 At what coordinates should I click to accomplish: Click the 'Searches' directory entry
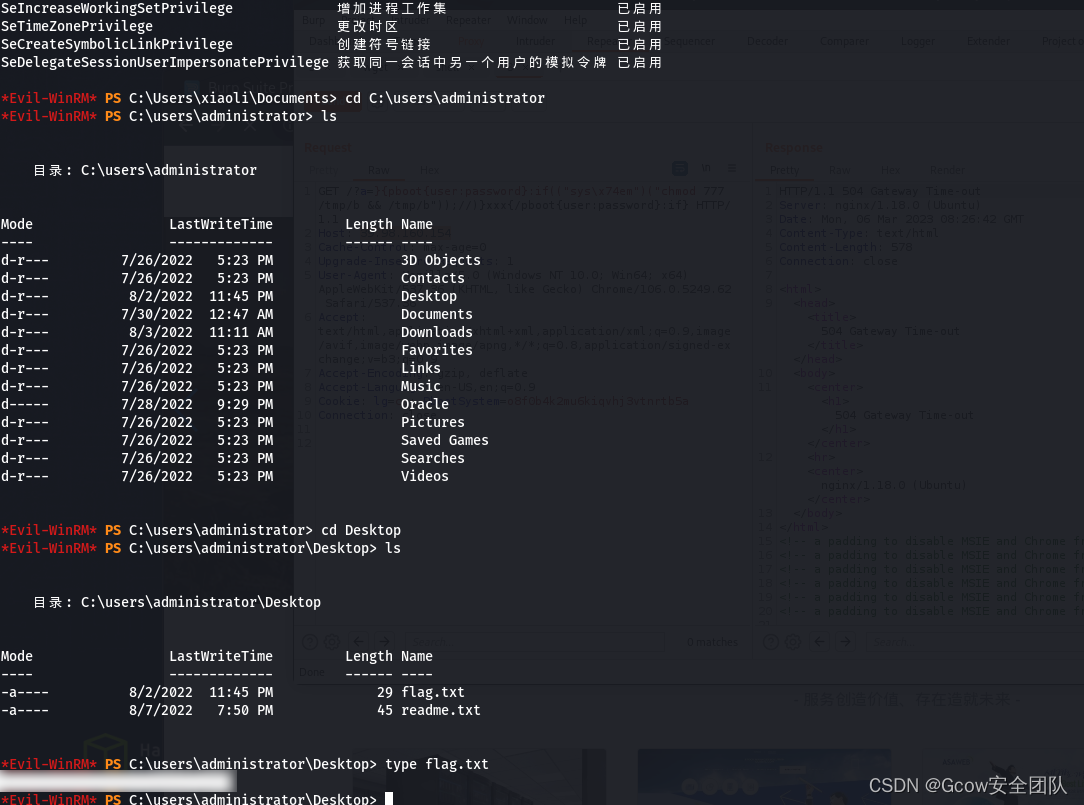433,458
